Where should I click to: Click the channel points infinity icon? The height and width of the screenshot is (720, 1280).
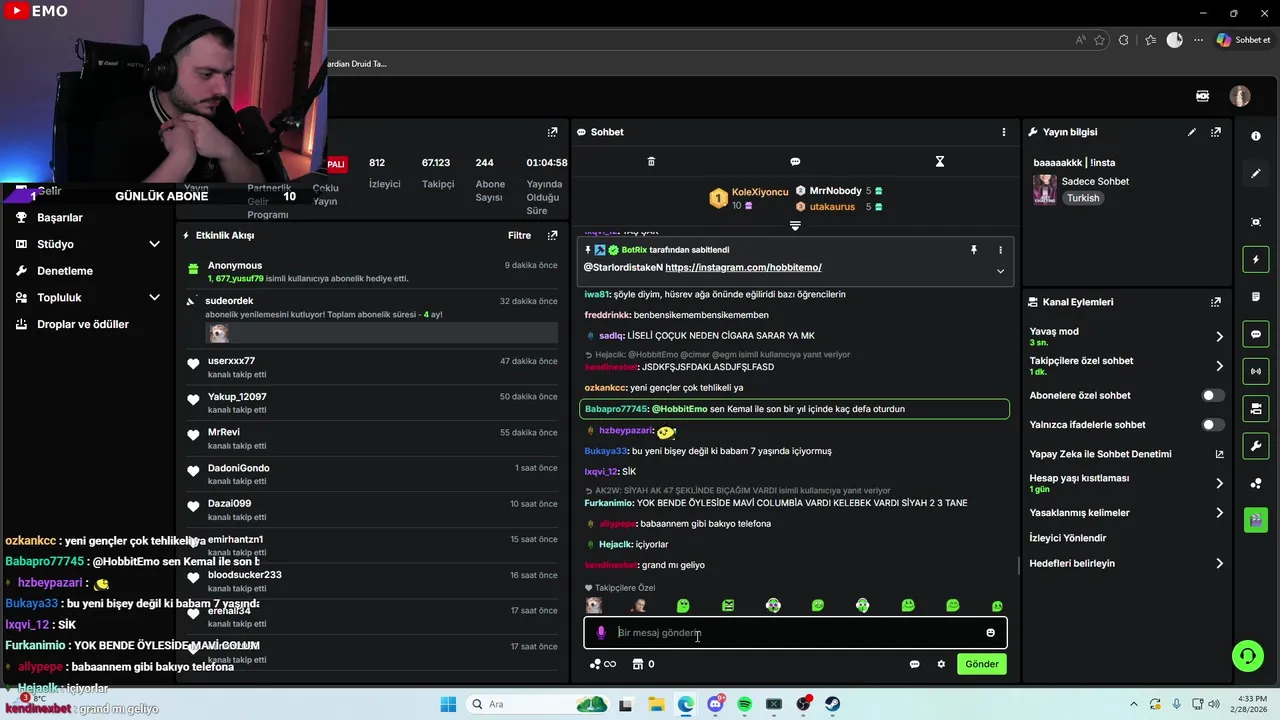click(x=603, y=664)
